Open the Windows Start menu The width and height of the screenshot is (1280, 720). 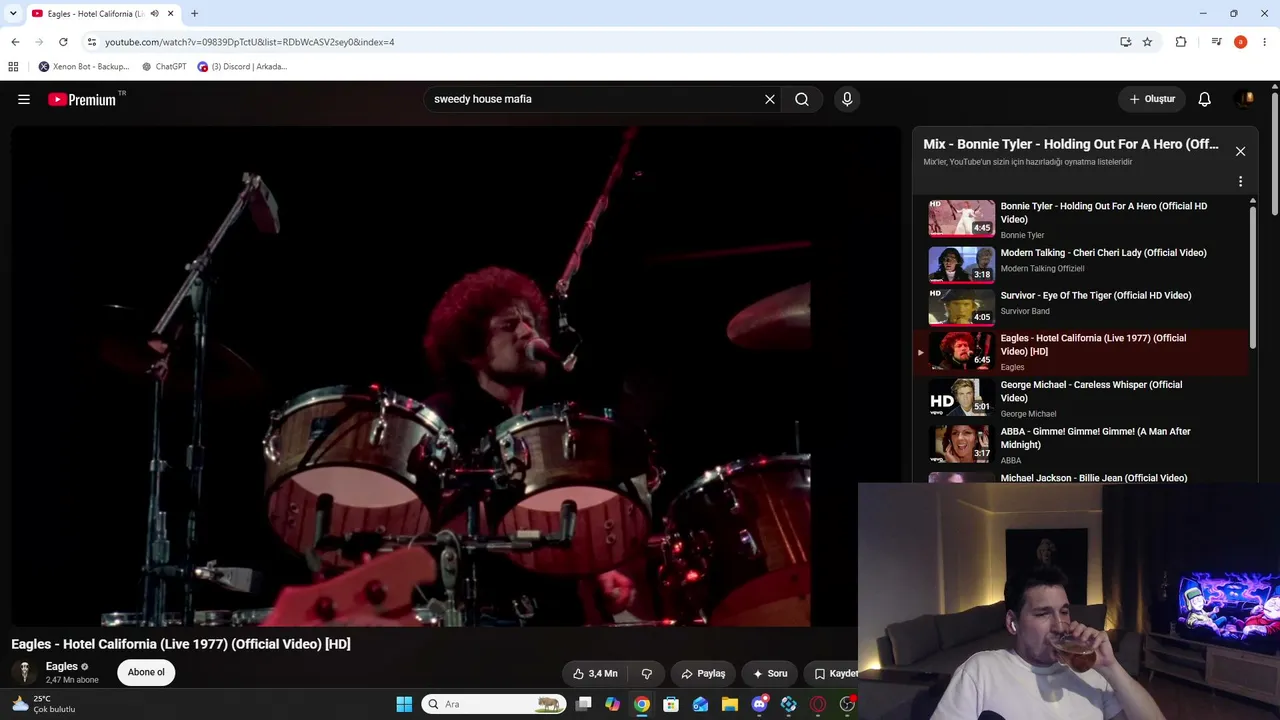[404, 704]
